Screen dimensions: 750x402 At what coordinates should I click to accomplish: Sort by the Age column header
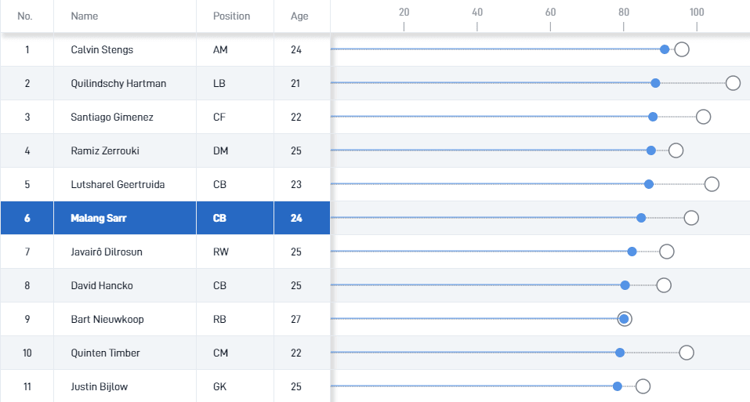300,16
